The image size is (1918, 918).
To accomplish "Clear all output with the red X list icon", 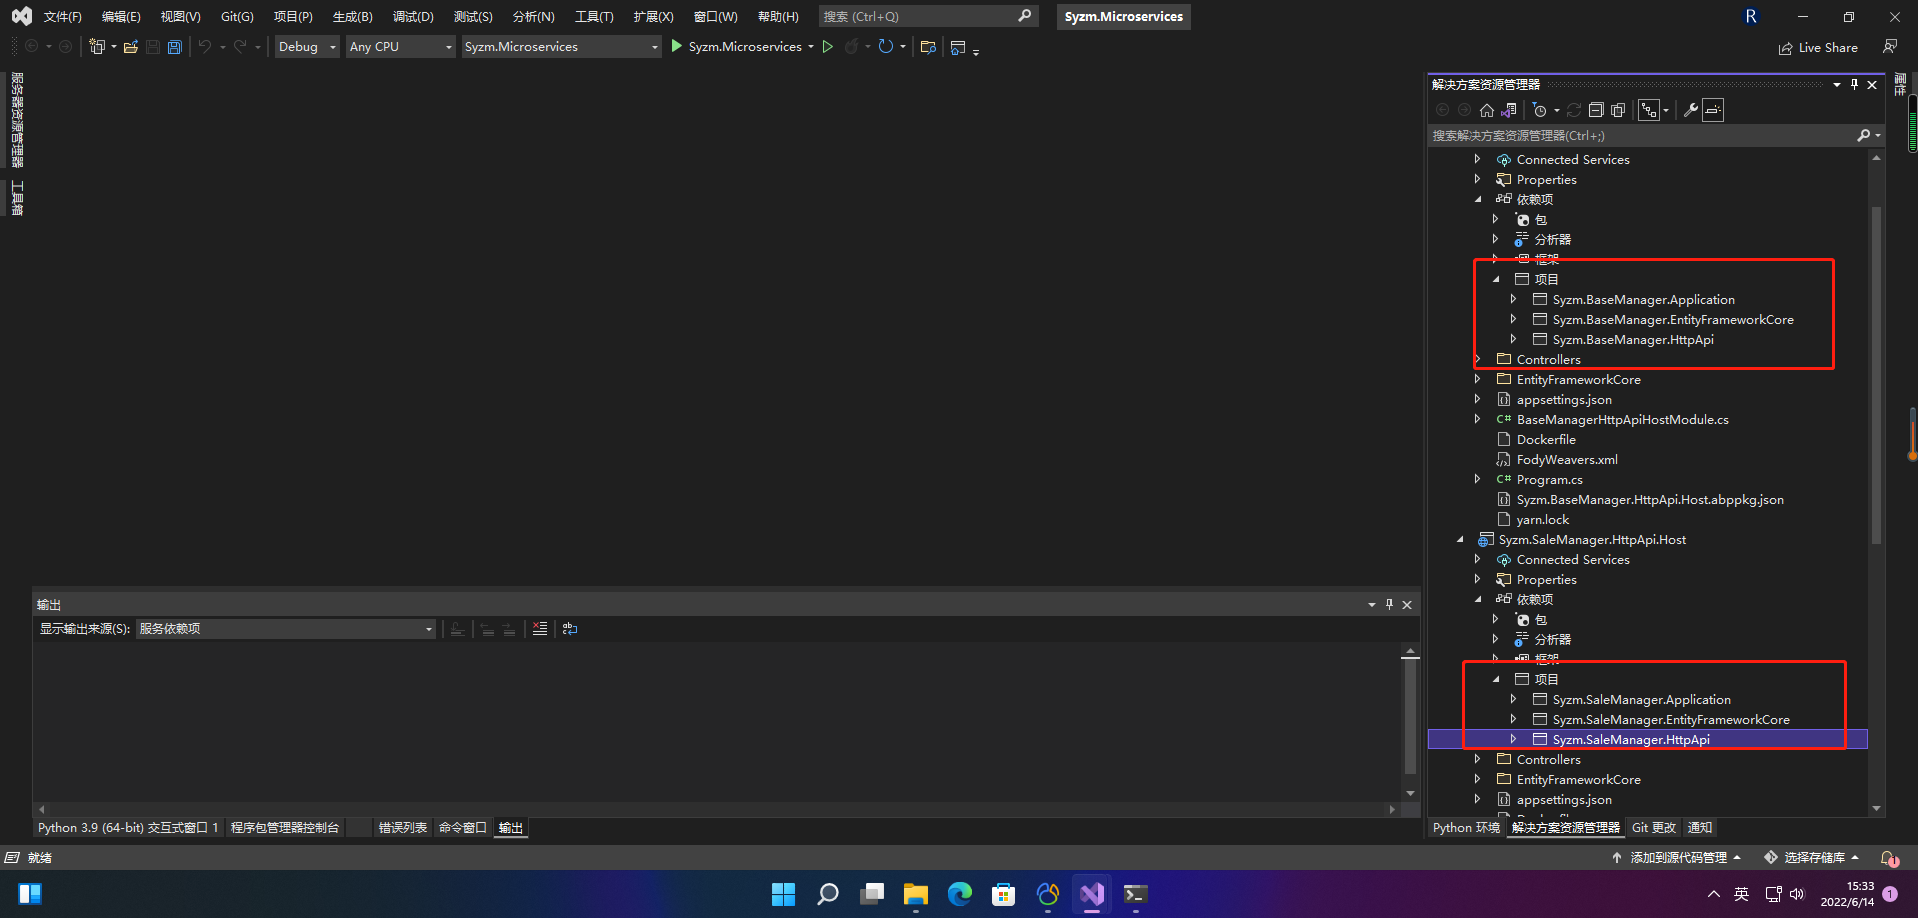I will tap(540, 628).
